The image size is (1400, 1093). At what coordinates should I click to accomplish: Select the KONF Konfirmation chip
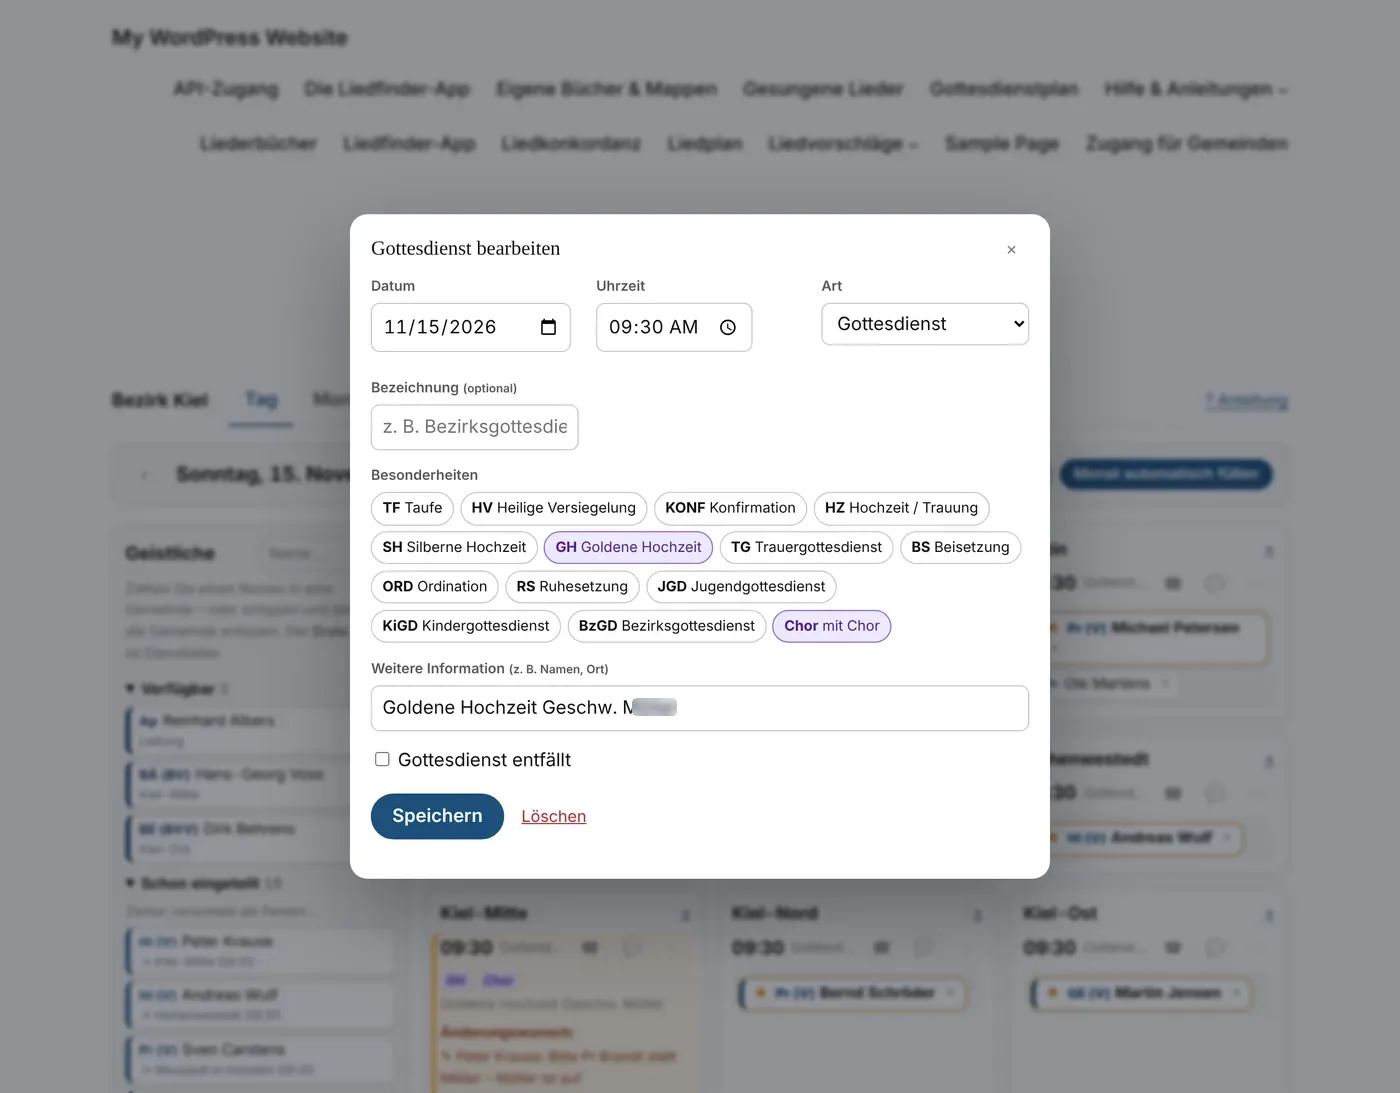(730, 508)
